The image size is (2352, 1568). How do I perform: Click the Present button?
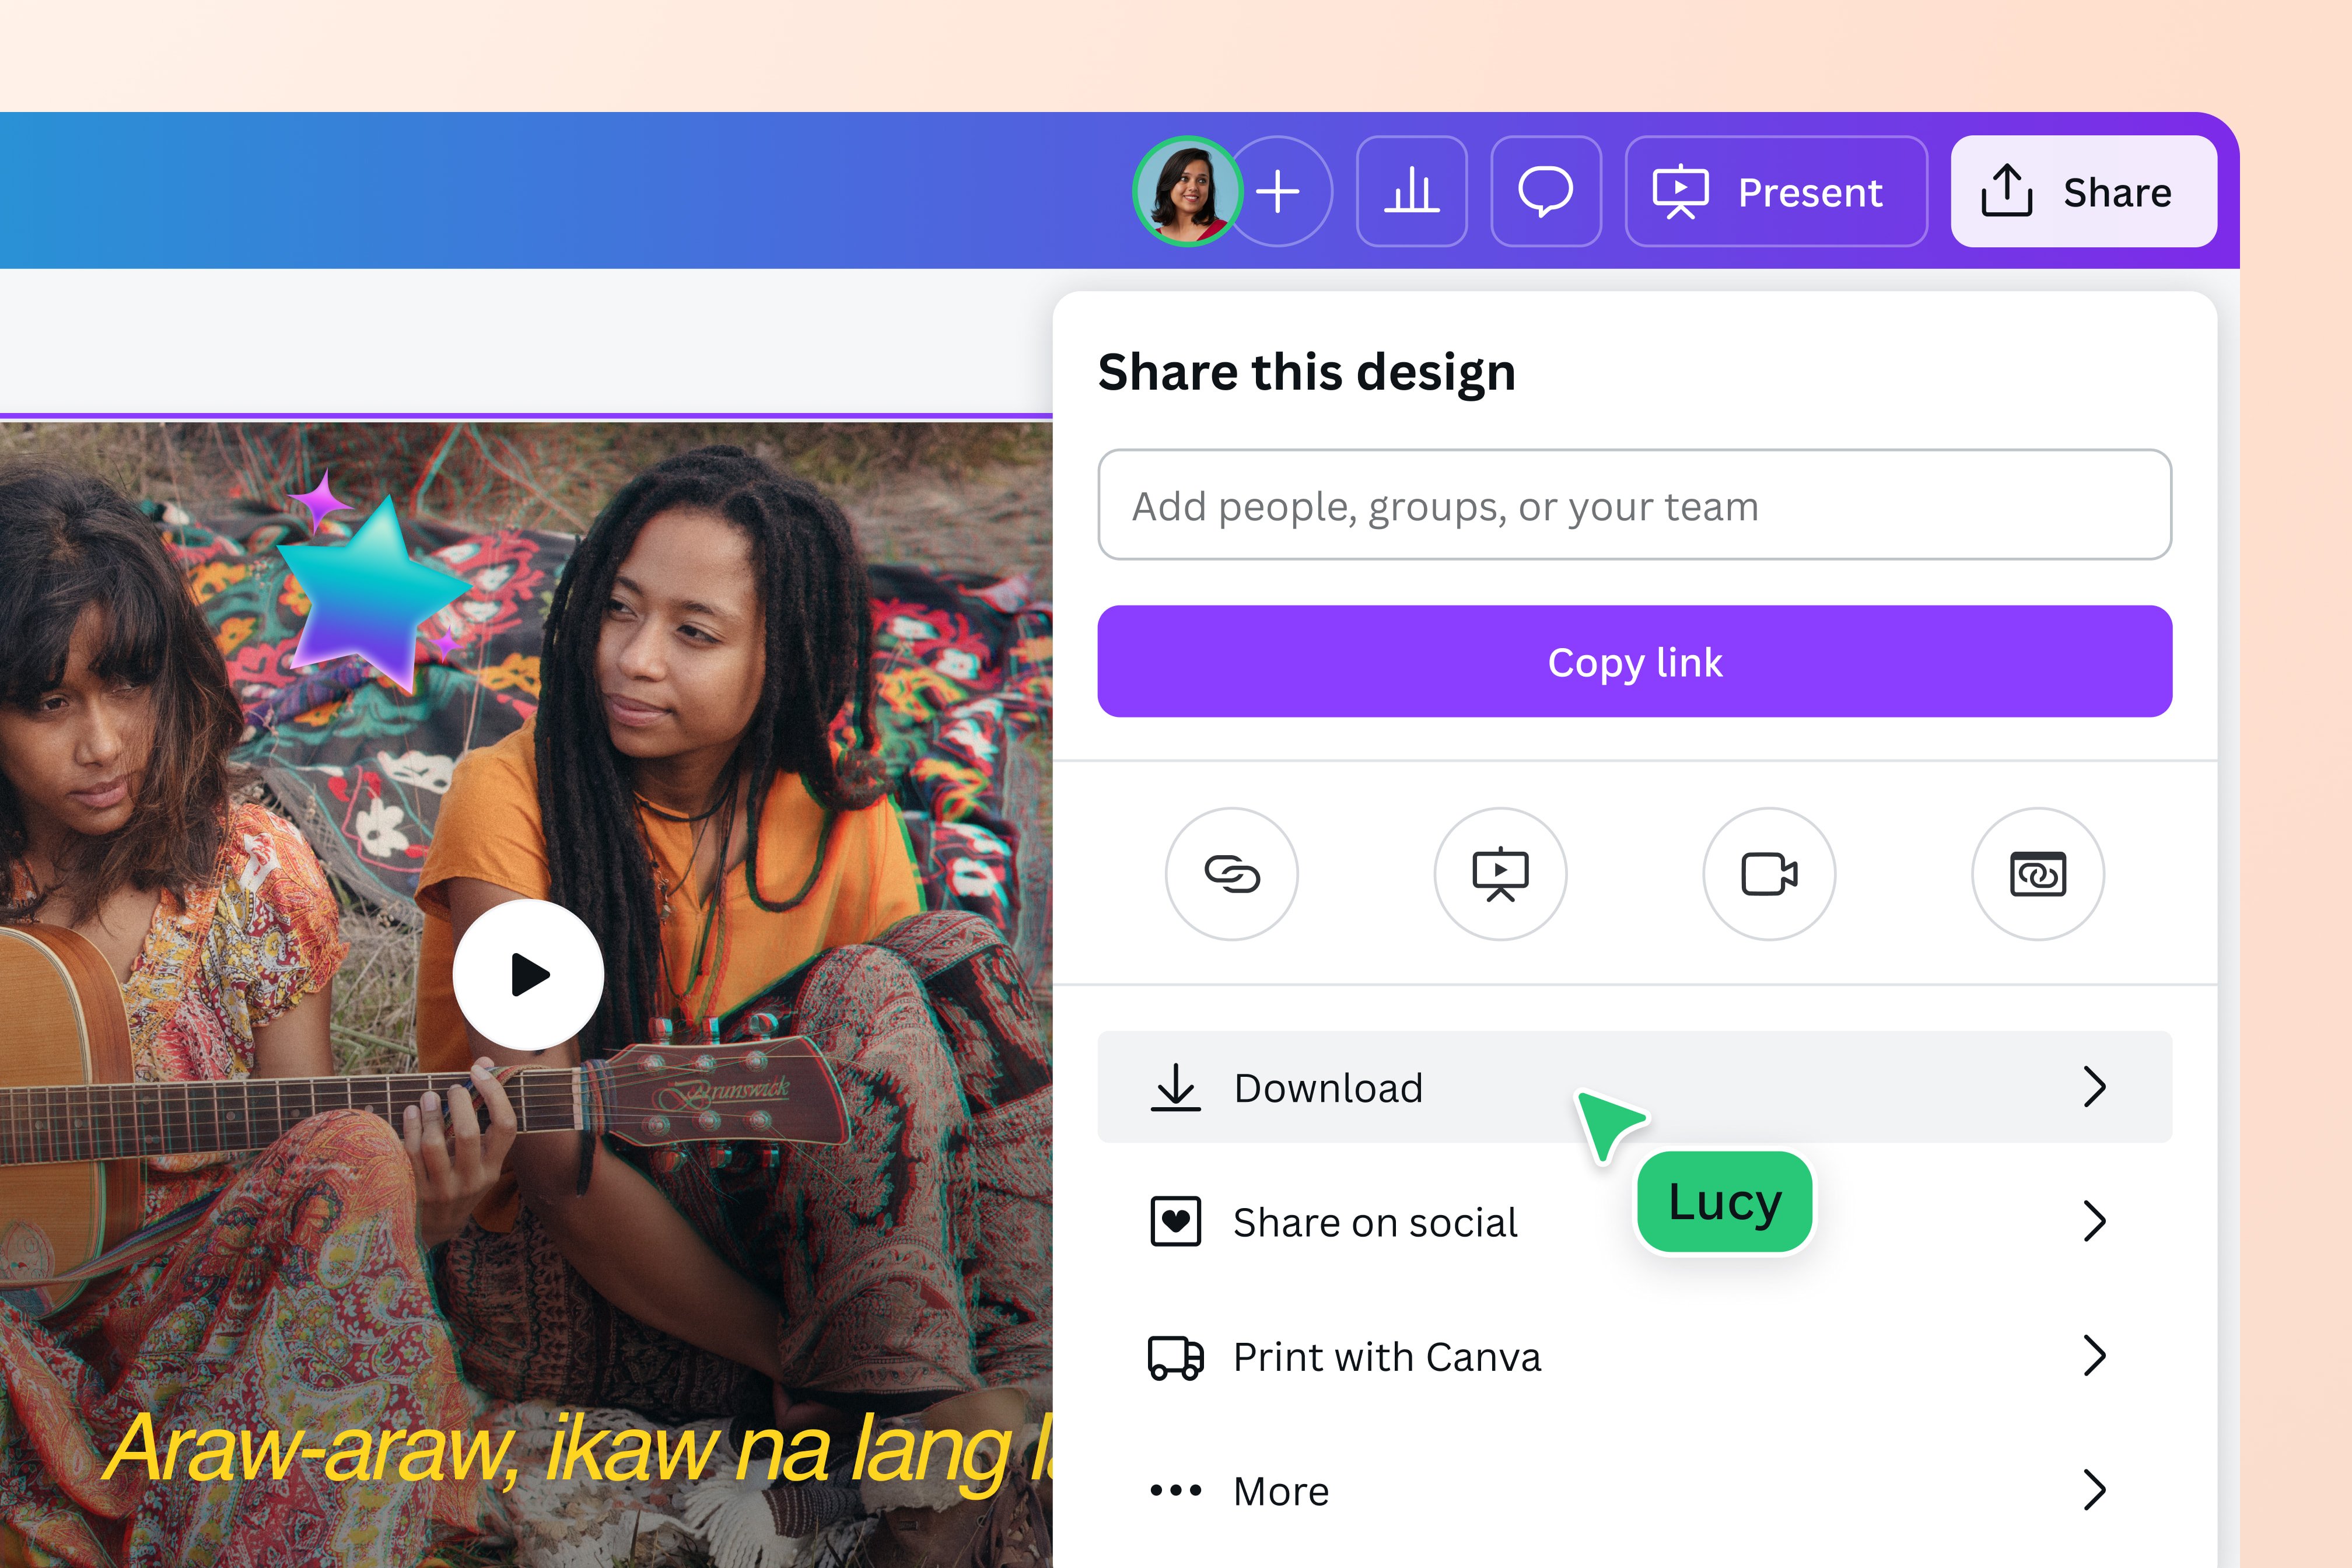(1775, 192)
